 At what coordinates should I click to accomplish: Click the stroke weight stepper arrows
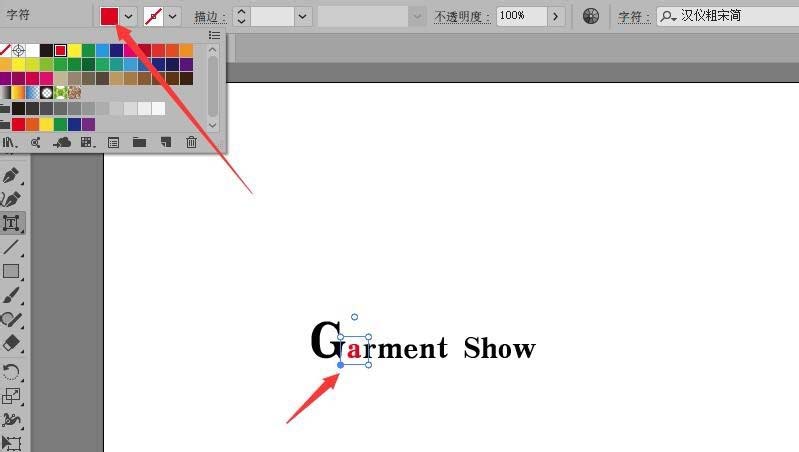click(x=241, y=16)
